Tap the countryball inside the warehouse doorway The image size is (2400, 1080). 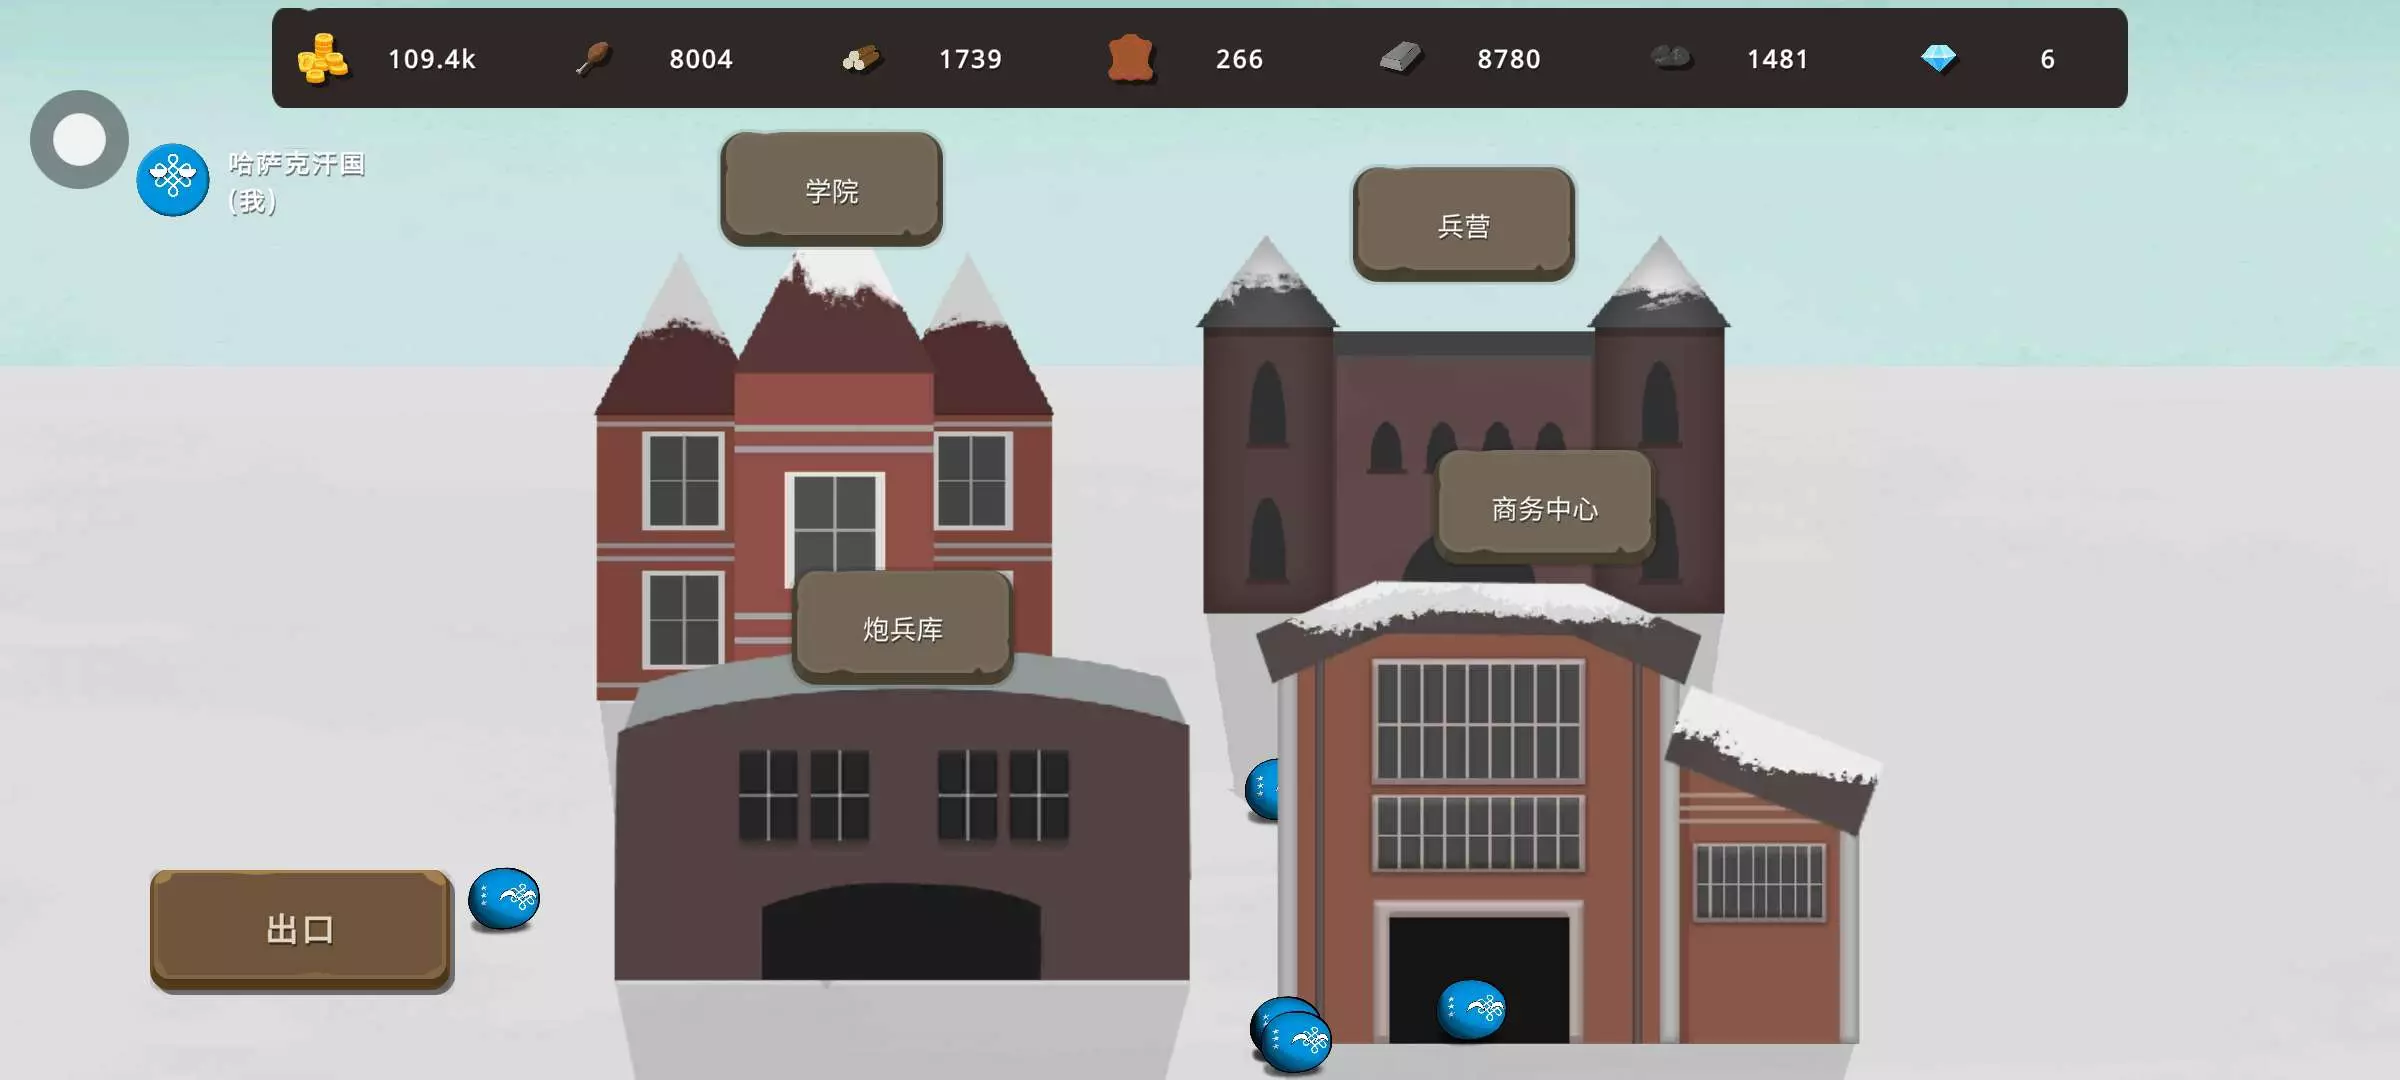(1471, 1008)
